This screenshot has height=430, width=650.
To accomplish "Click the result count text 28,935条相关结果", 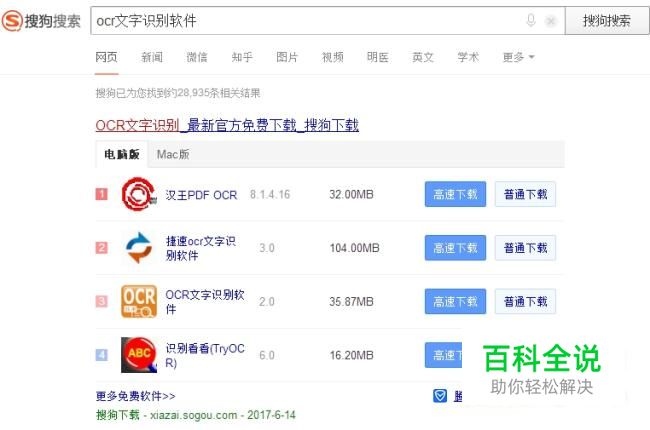I will click(x=219, y=93).
